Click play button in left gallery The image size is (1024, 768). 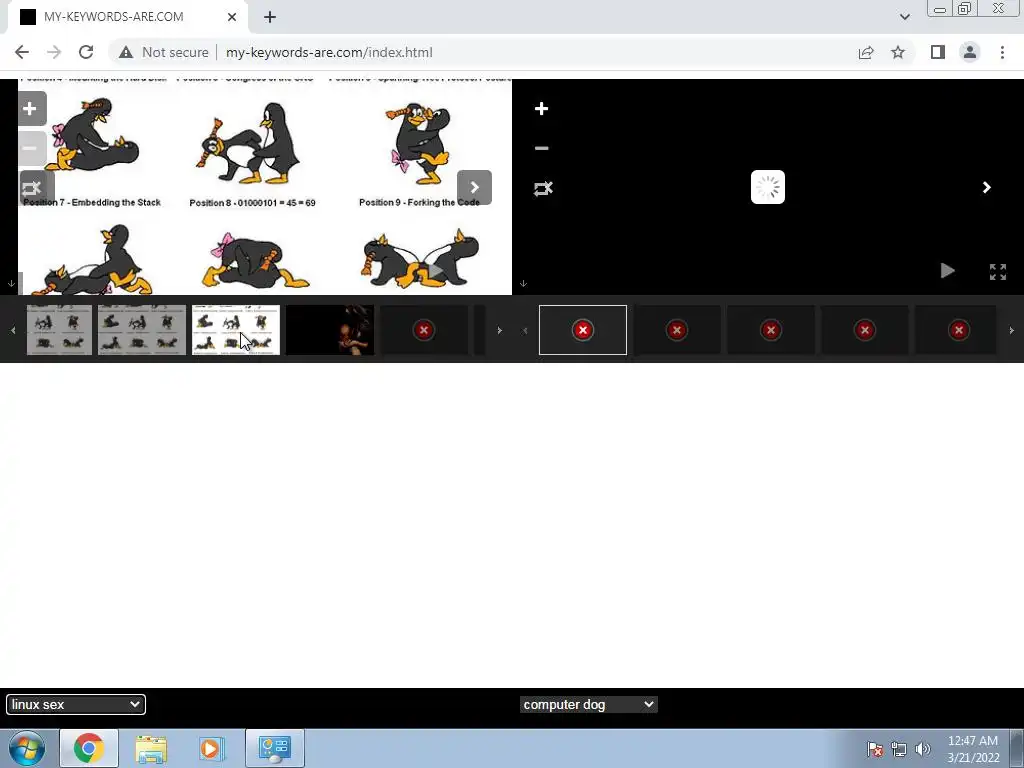pos(436,270)
